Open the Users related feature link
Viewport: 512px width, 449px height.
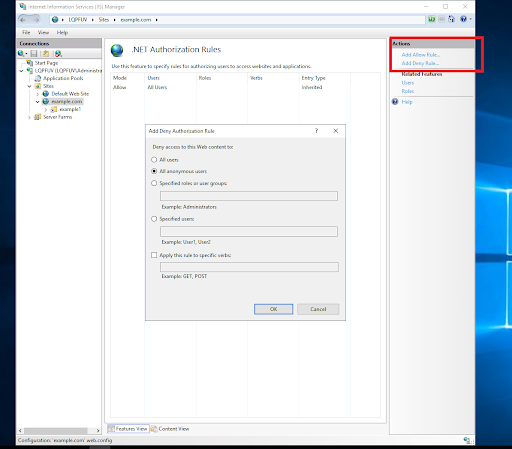pyautogui.click(x=408, y=83)
